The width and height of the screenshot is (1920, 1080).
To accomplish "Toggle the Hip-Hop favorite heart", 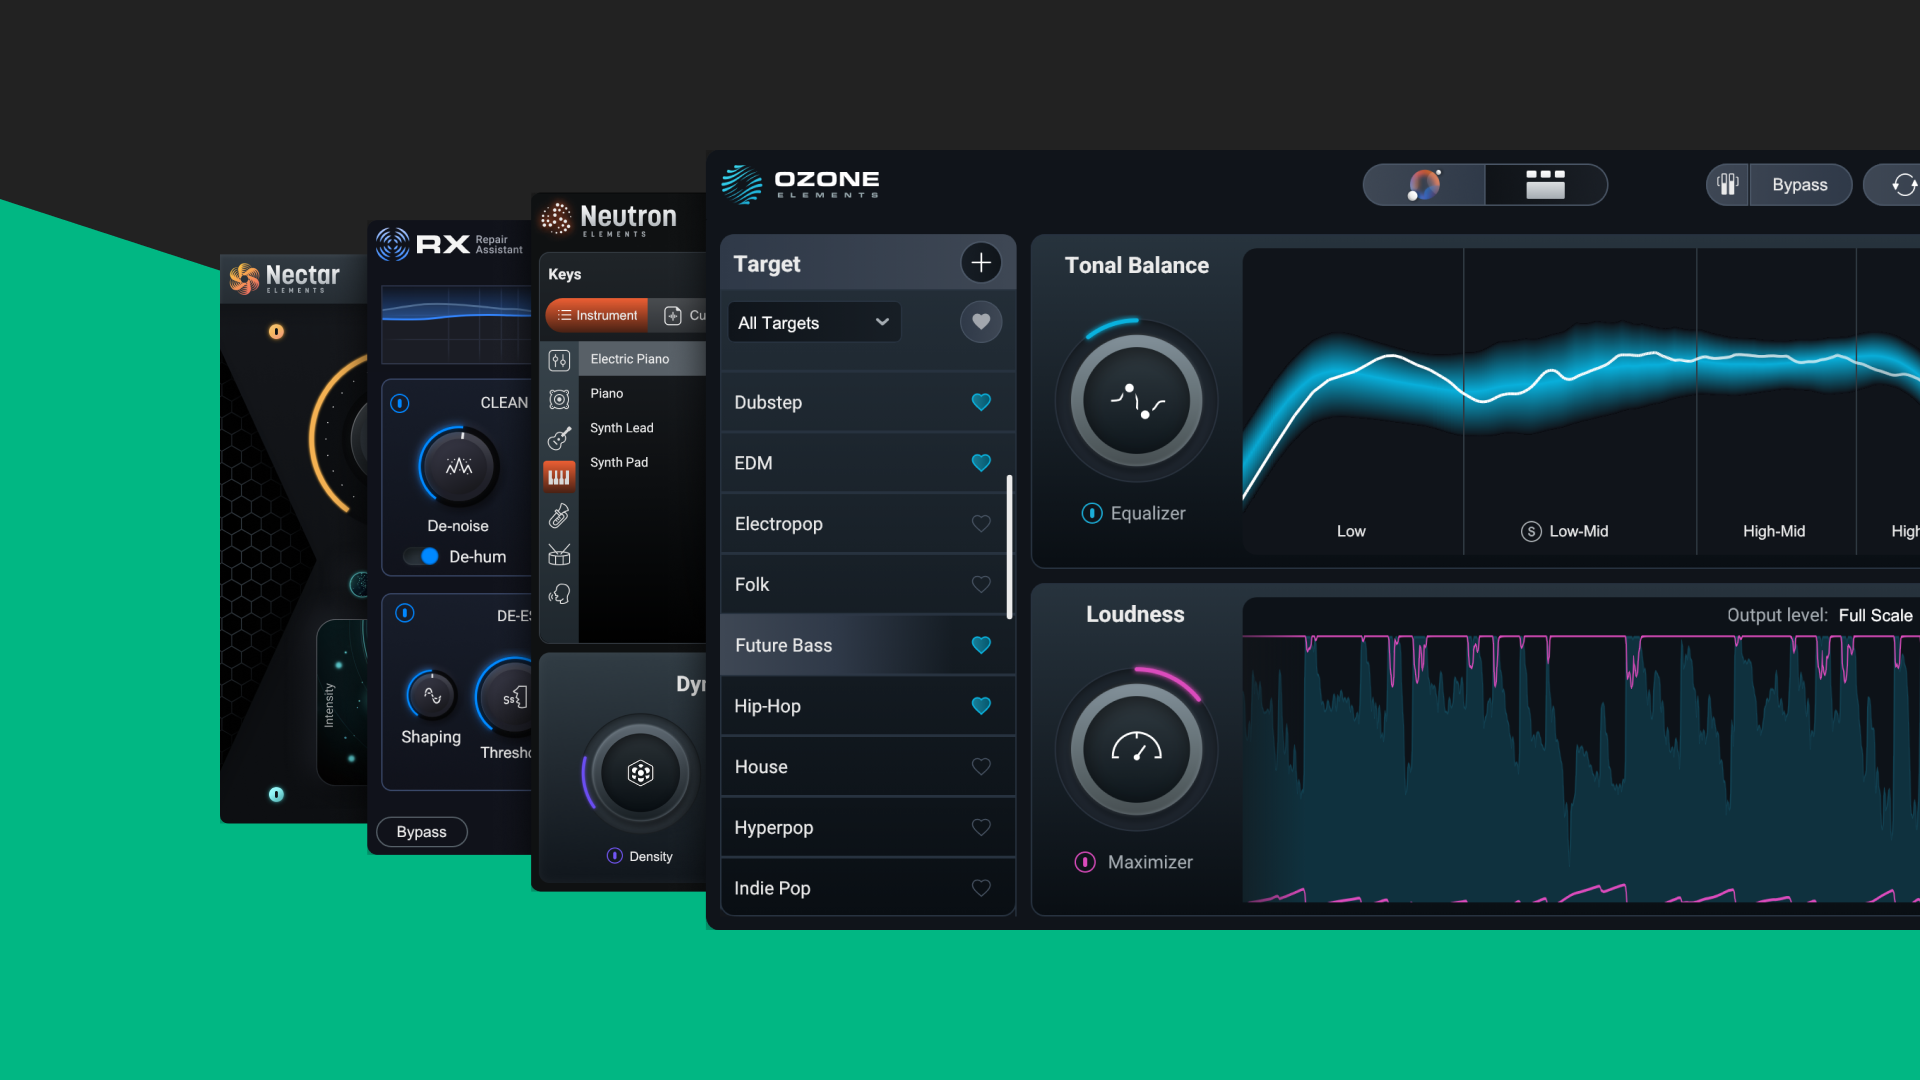I will pyautogui.click(x=981, y=706).
